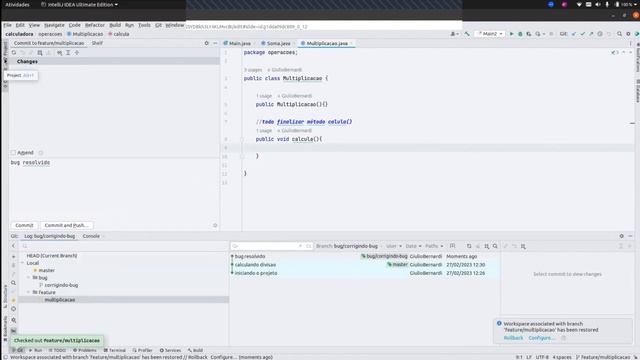Click into the commit message field with 'bug resolvido'
Viewport: 640px width, 360px height.
click(114, 189)
